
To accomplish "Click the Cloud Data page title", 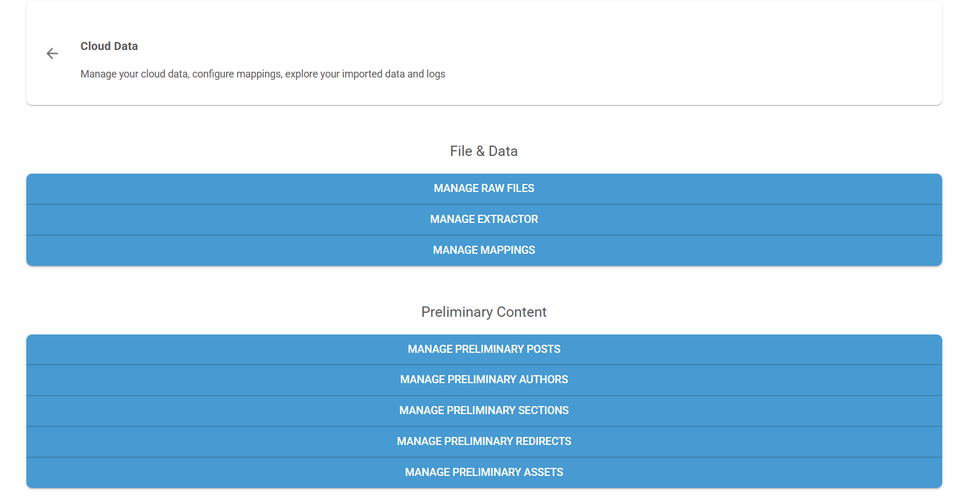I will coord(109,46).
